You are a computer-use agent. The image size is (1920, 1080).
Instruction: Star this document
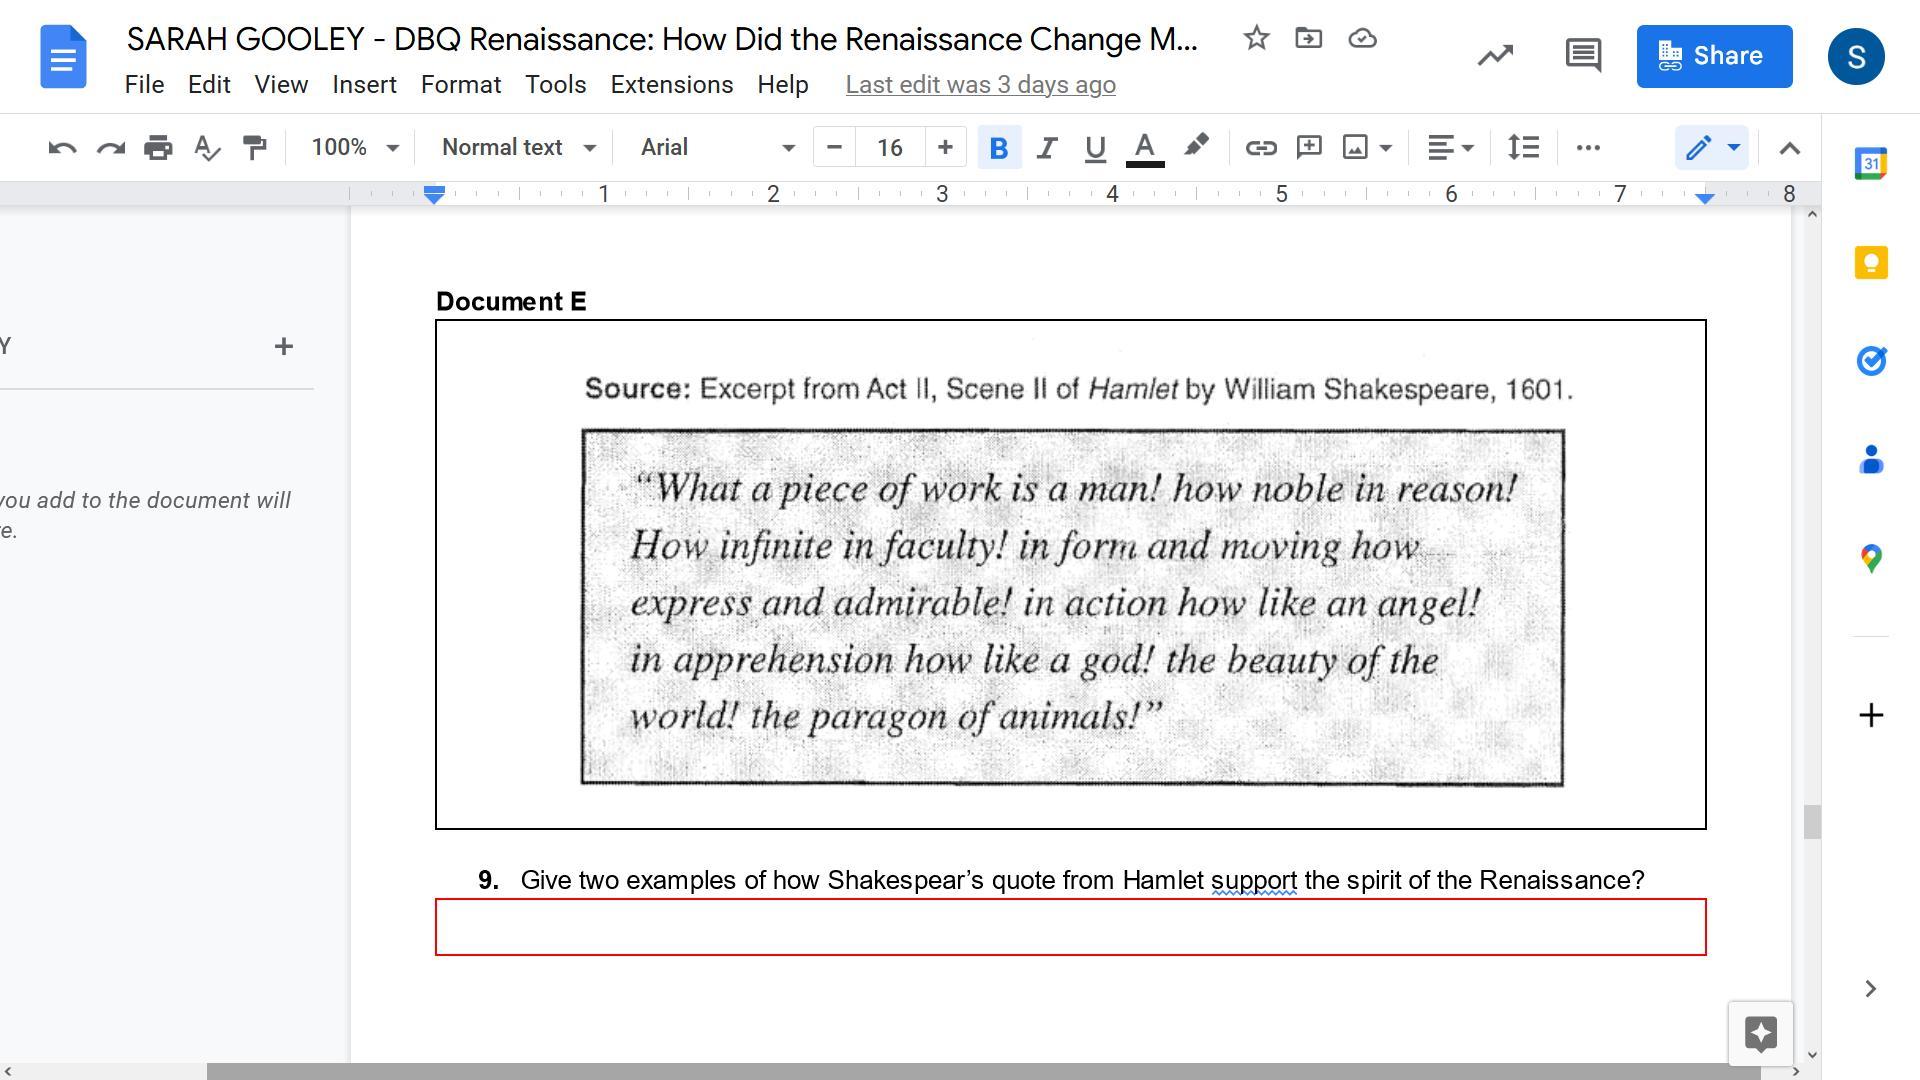(x=1256, y=39)
